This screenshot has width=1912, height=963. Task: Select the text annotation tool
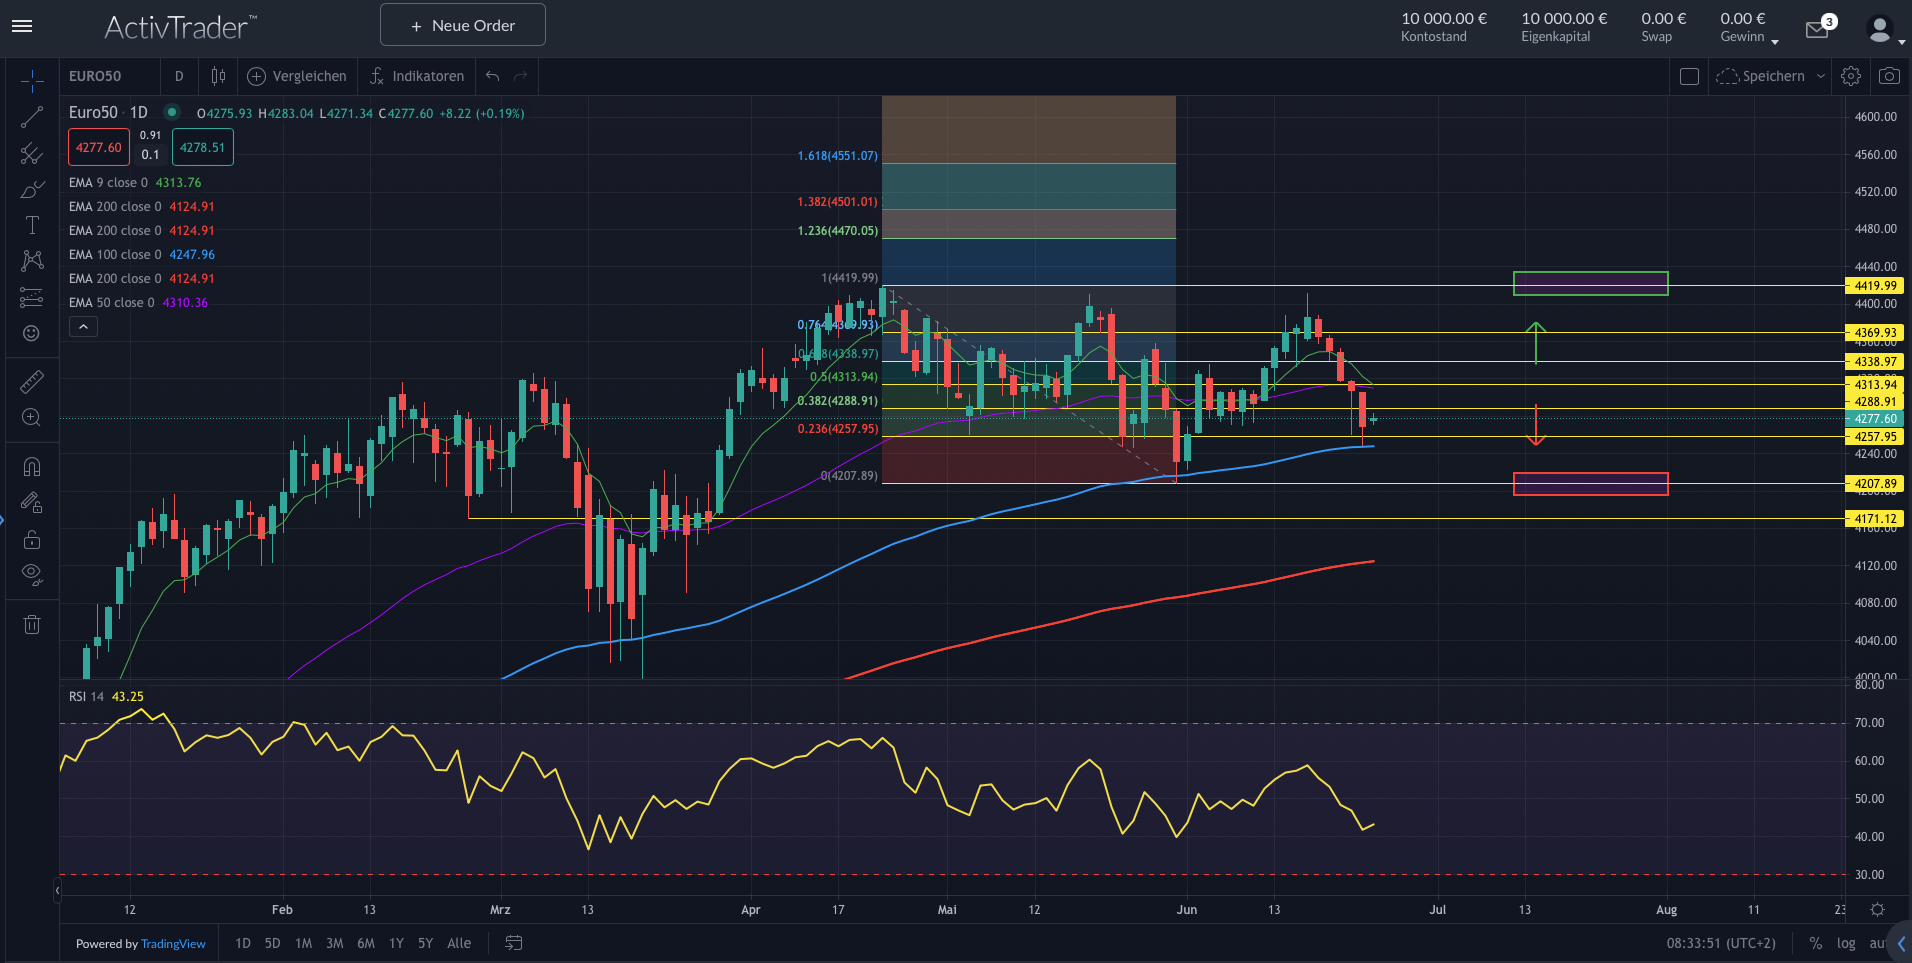(31, 225)
